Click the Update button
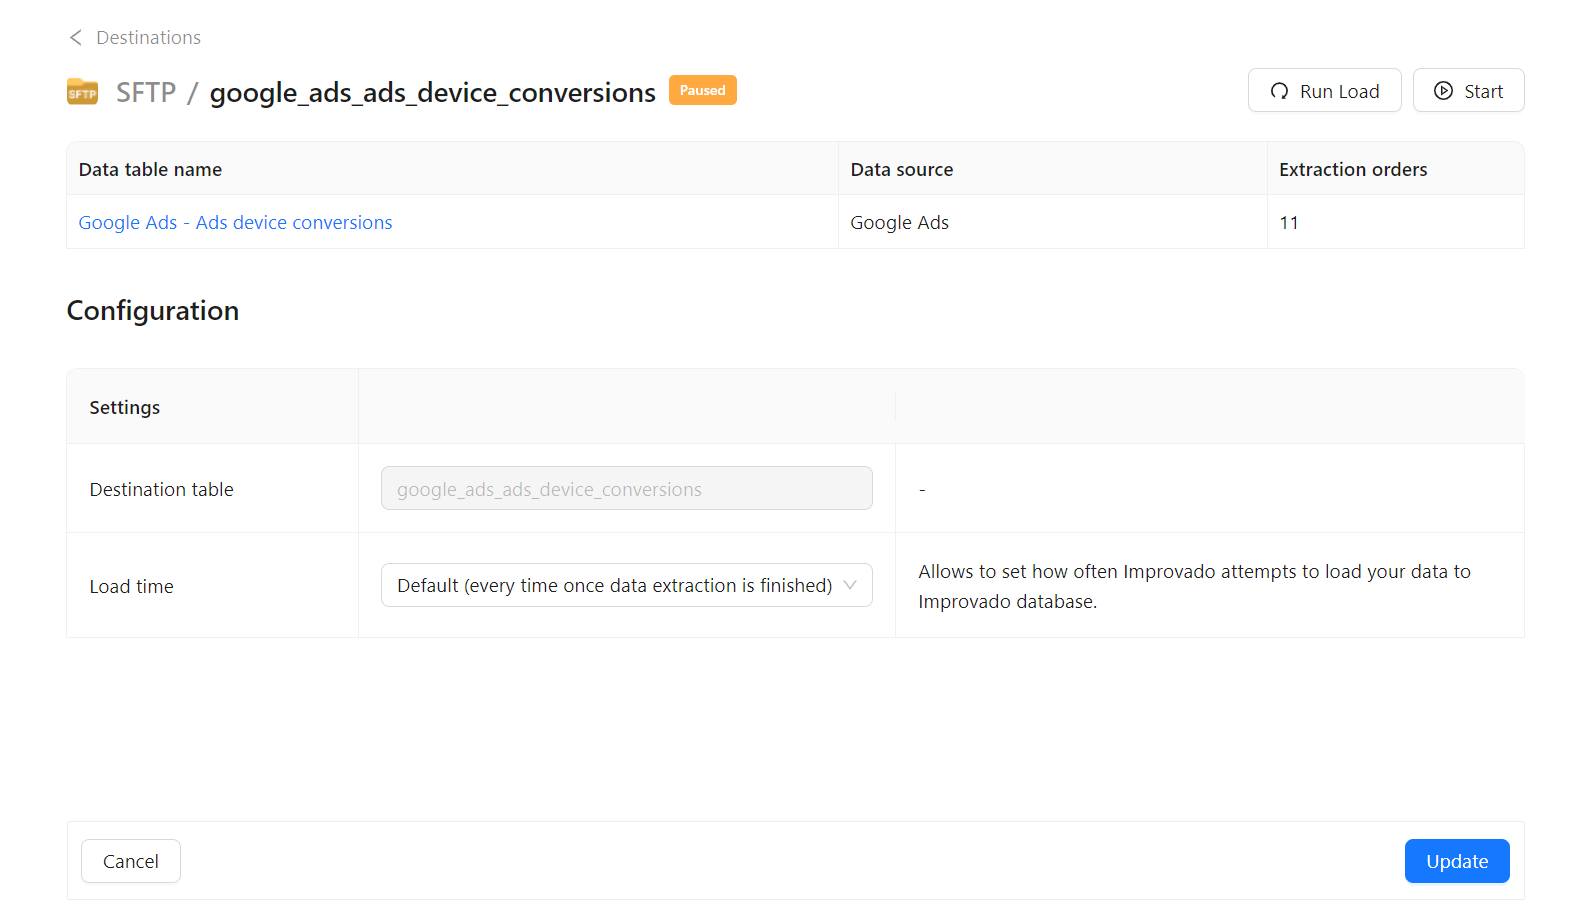1584x922 pixels. pos(1457,861)
